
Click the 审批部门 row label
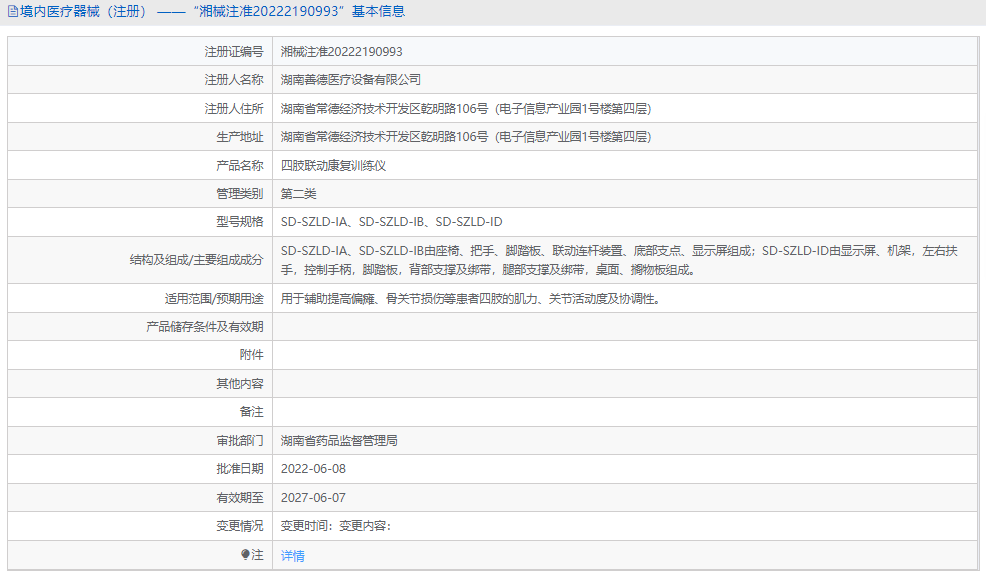click(240, 441)
